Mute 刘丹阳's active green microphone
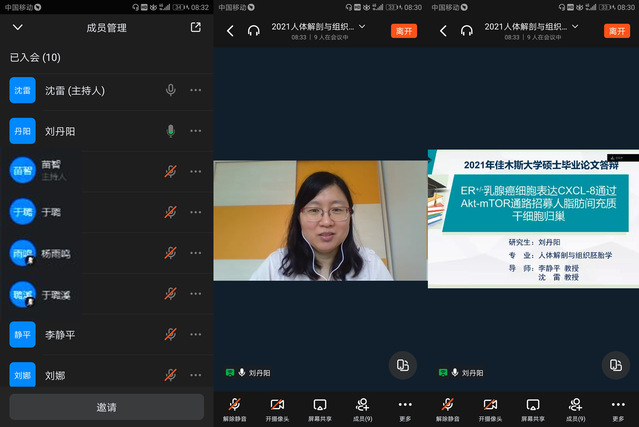Screen dimensions: 639x427 click(x=171, y=131)
